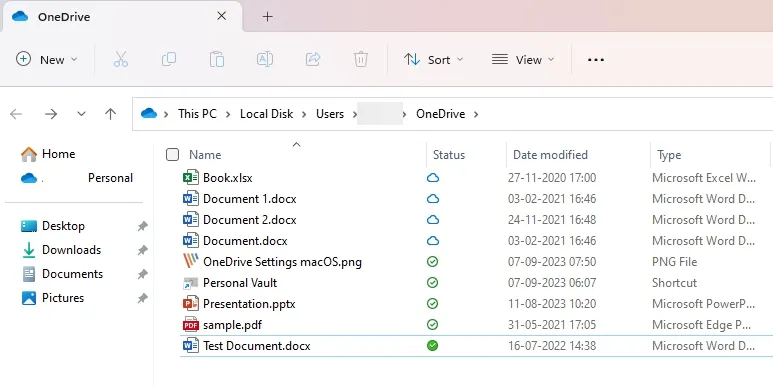The image size is (773, 386).
Task: Toggle the select all checkbox
Action: [173, 155]
